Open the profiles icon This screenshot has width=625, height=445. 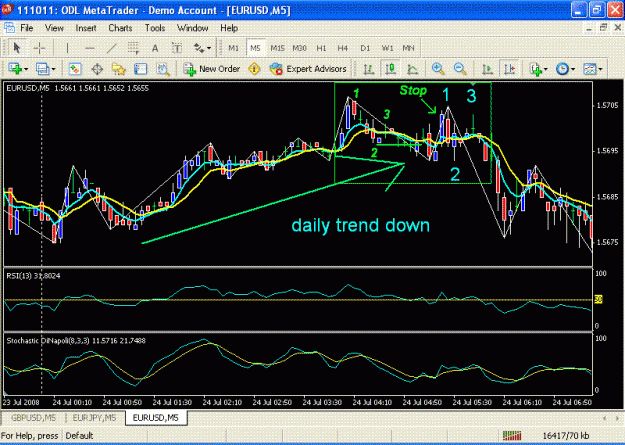pyautogui.click(x=42, y=69)
